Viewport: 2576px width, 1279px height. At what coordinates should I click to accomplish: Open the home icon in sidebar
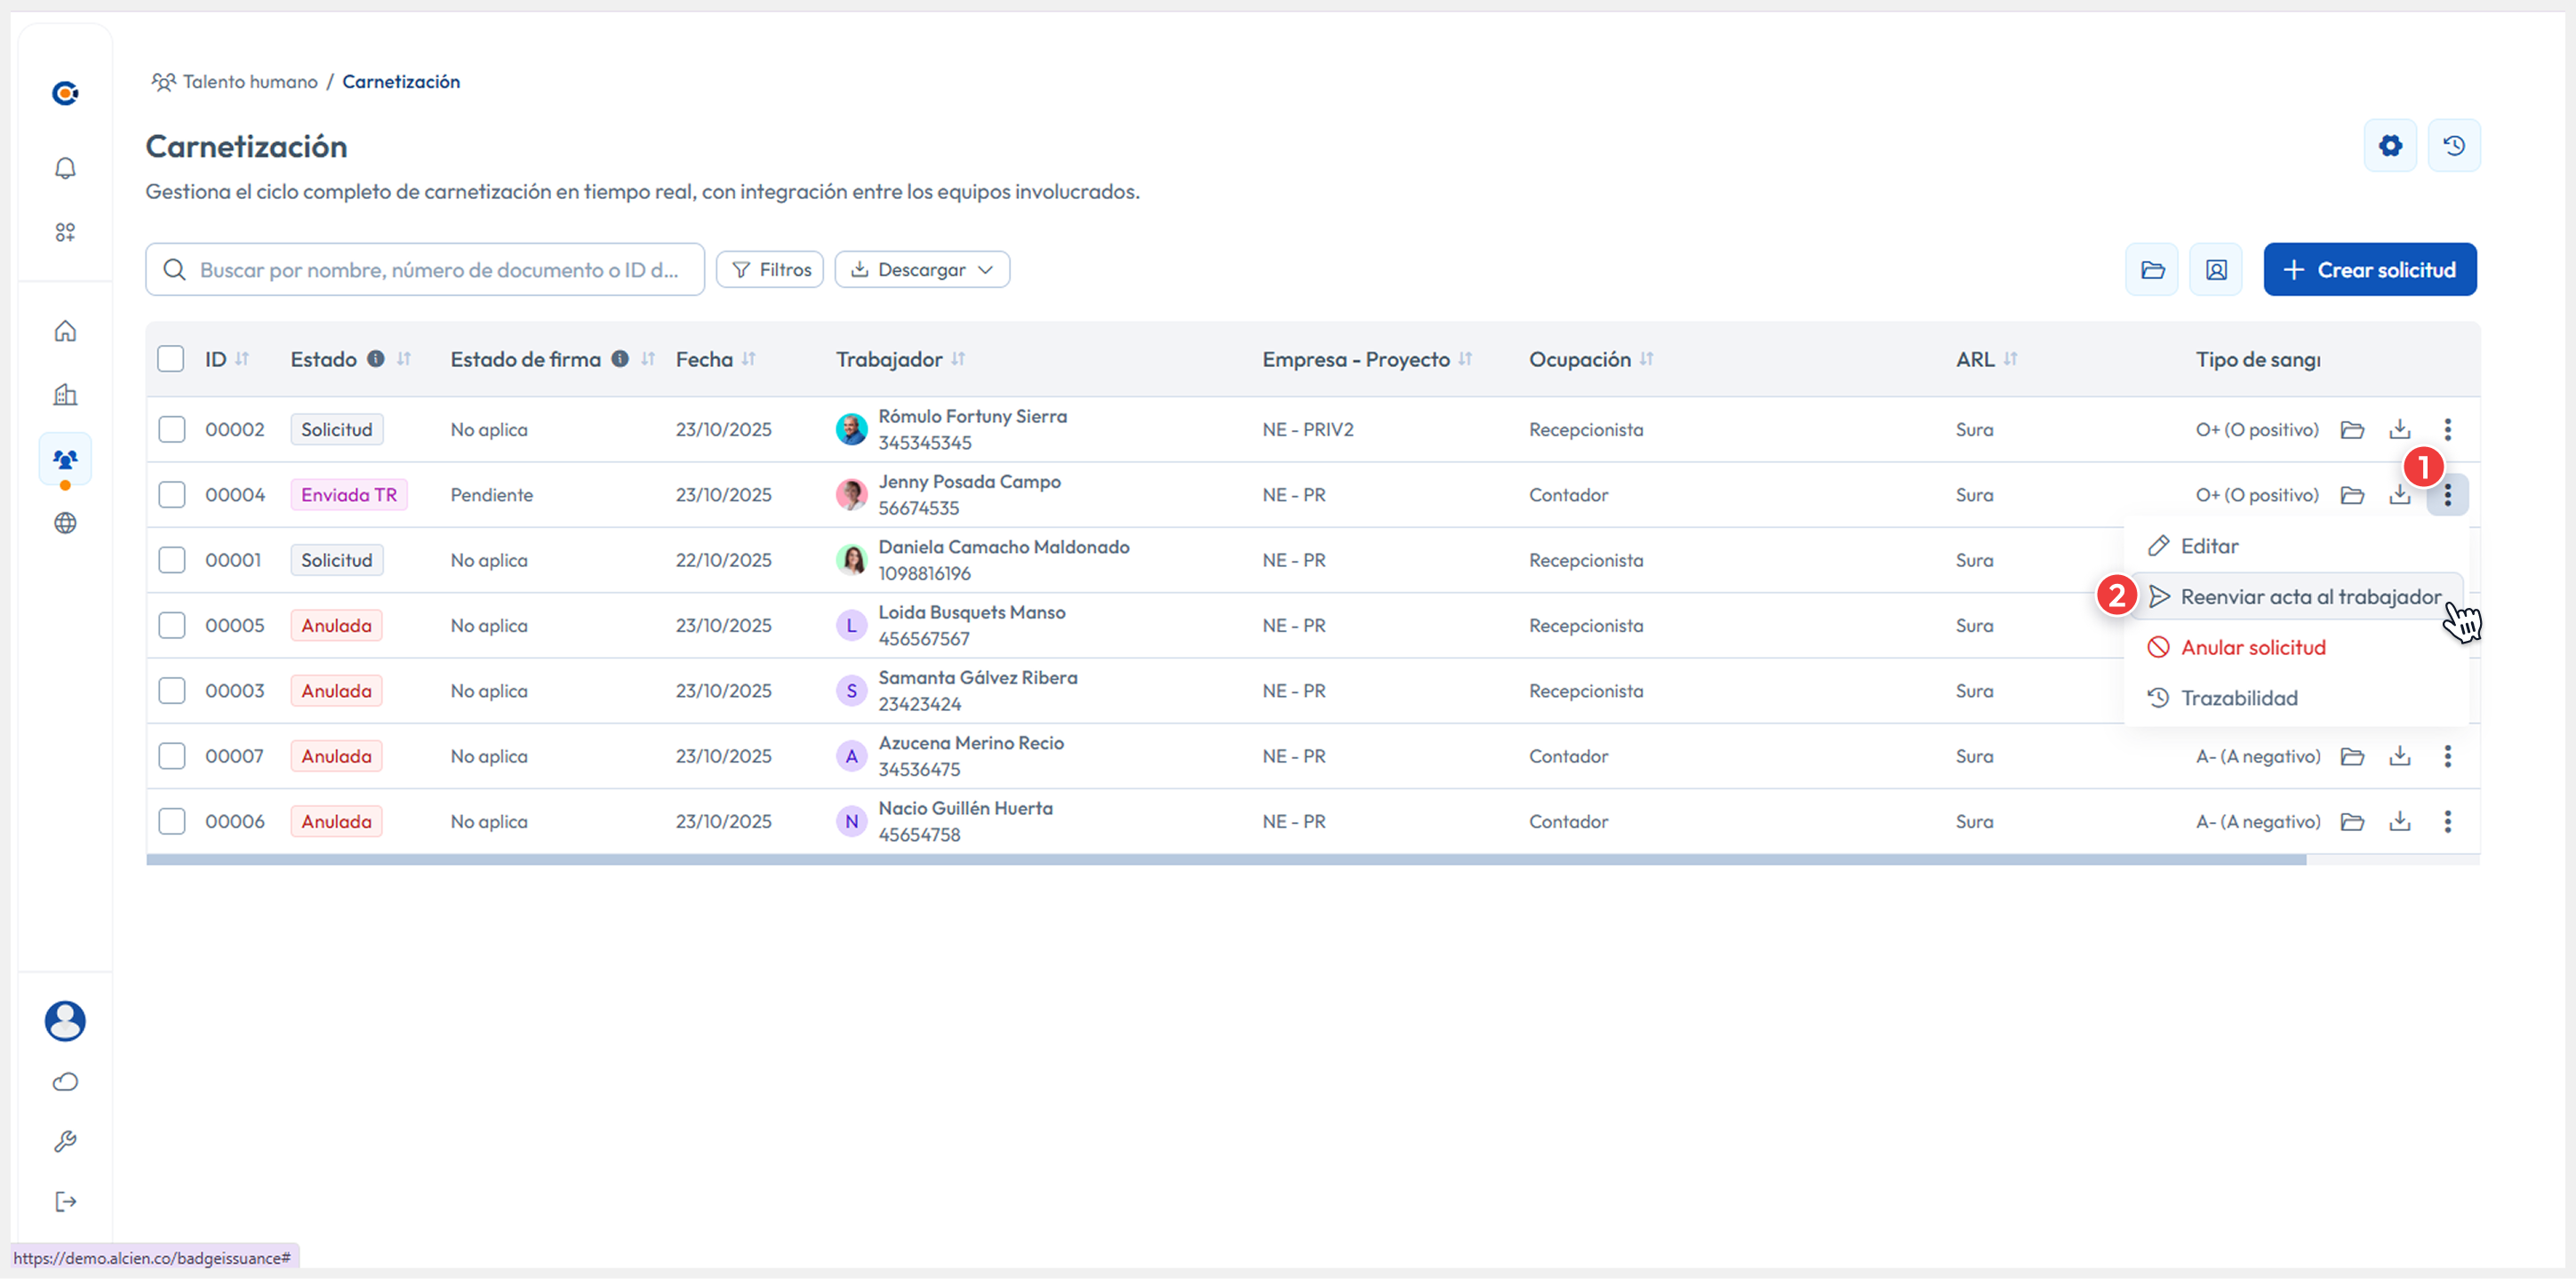click(65, 331)
